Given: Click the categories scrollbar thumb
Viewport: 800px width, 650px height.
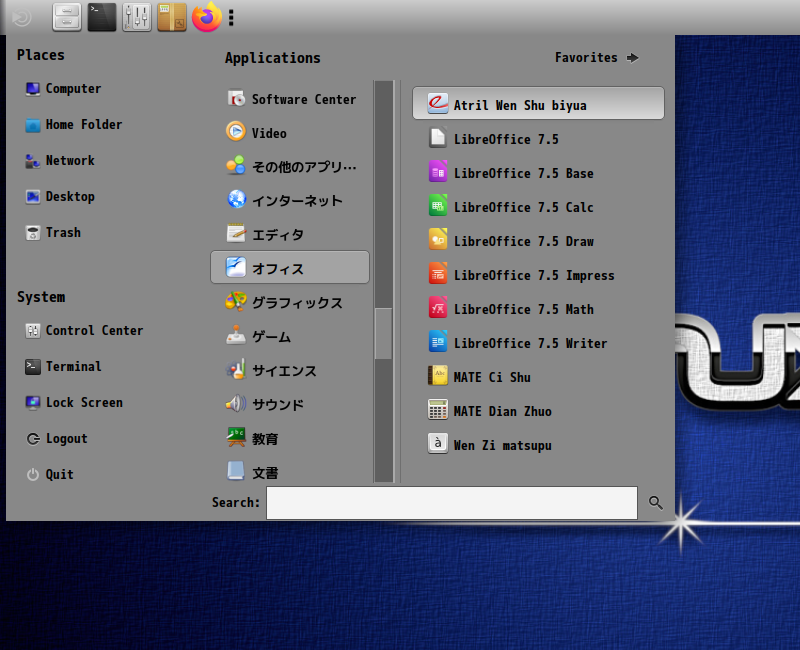Looking at the screenshot, I should 384,334.
